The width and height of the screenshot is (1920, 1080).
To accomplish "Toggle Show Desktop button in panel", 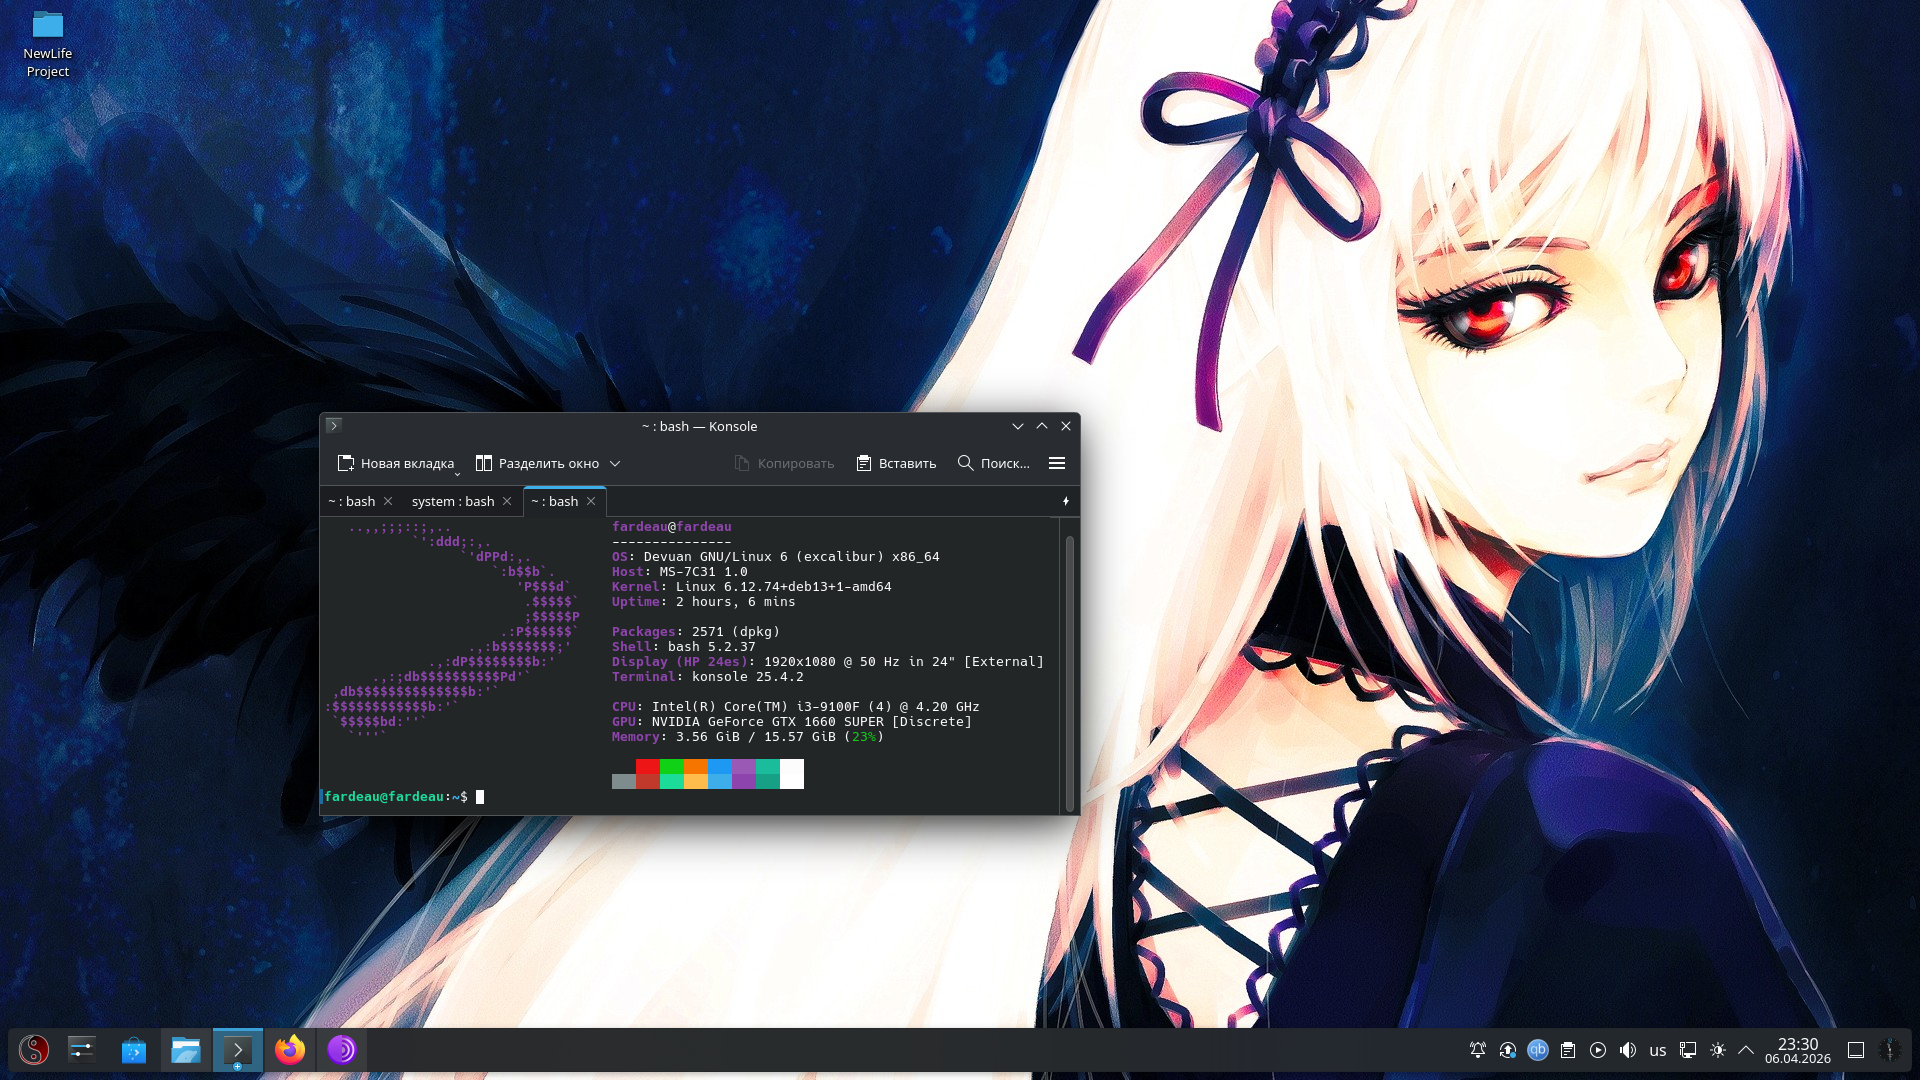I will point(1856,1050).
